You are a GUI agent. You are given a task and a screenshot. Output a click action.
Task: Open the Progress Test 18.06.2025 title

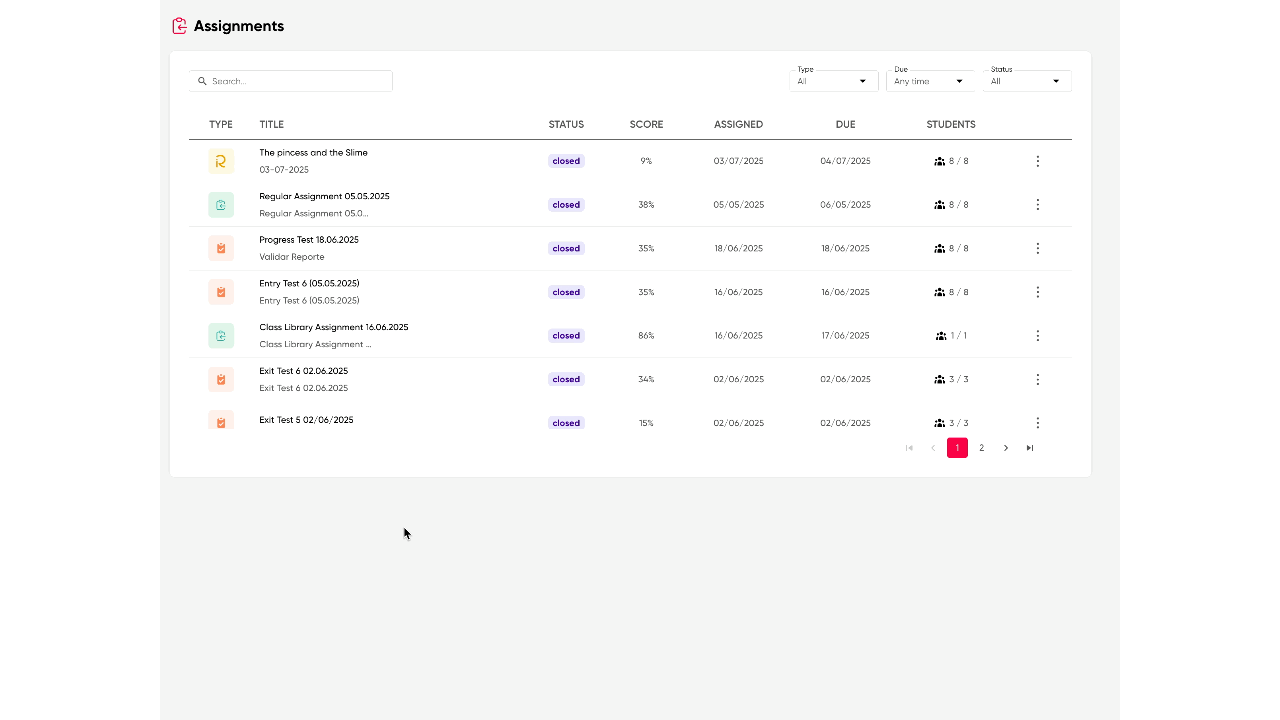(309, 240)
